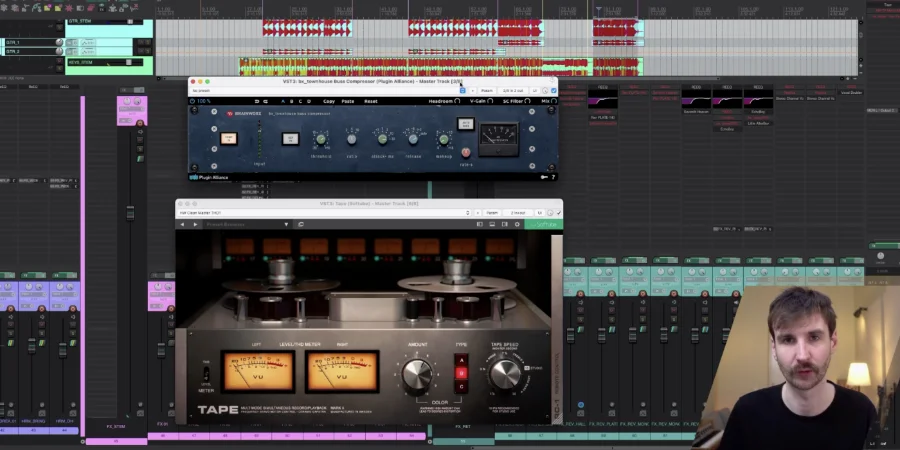The width and height of the screenshot is (900, 450).
Task: Select settings slot C in bx_townhouse
Action: (x=300, y=101)
